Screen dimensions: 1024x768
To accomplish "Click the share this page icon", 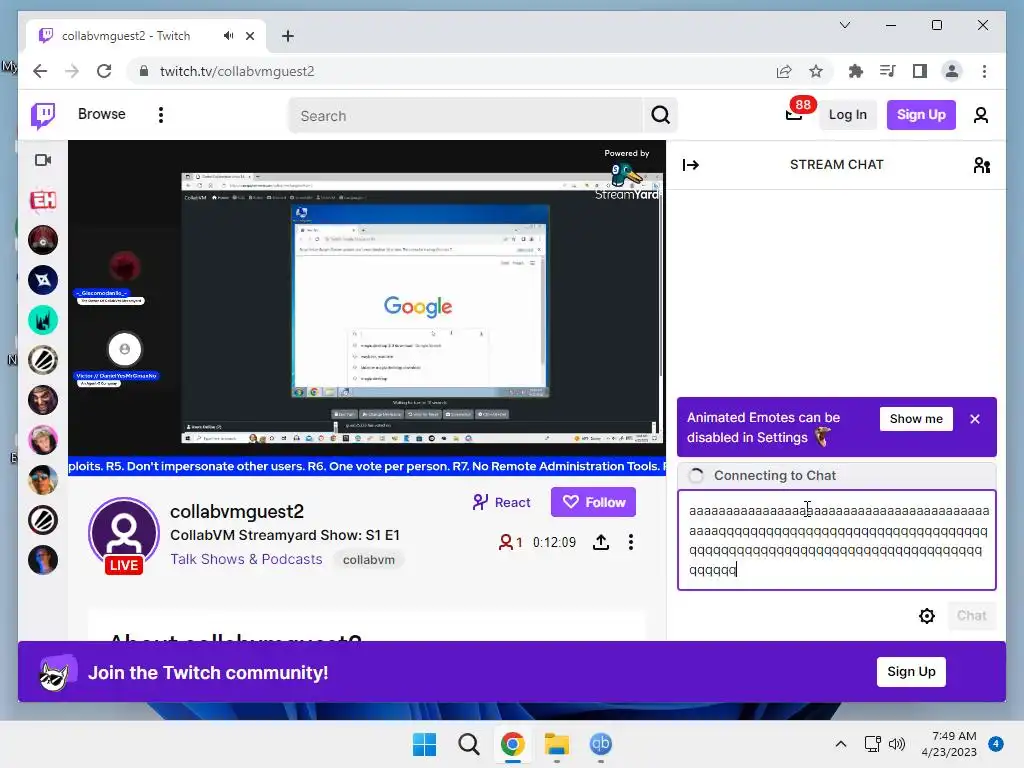I will (784, 71).
